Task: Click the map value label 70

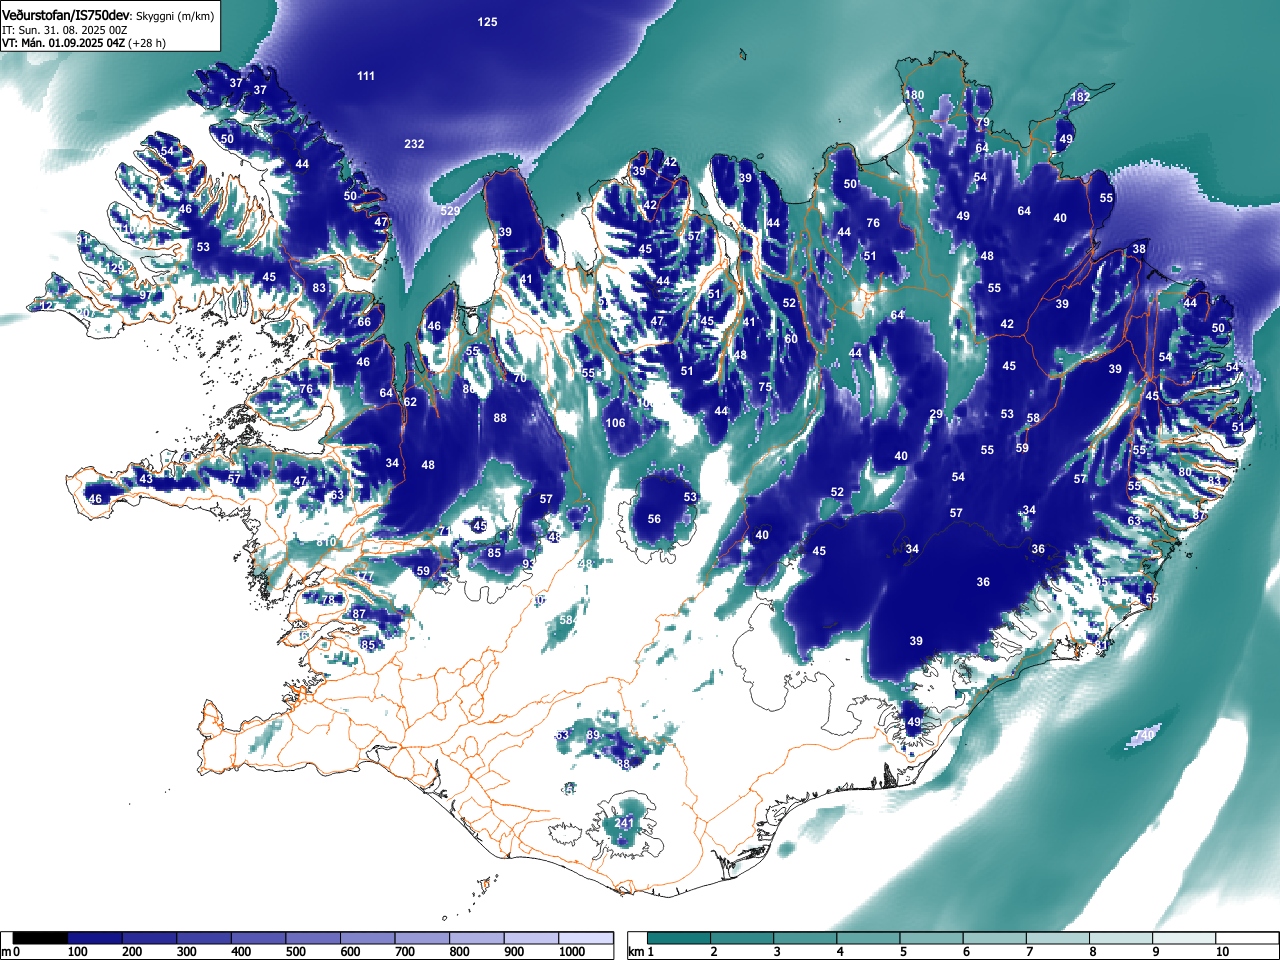Action: click(519, 379)
